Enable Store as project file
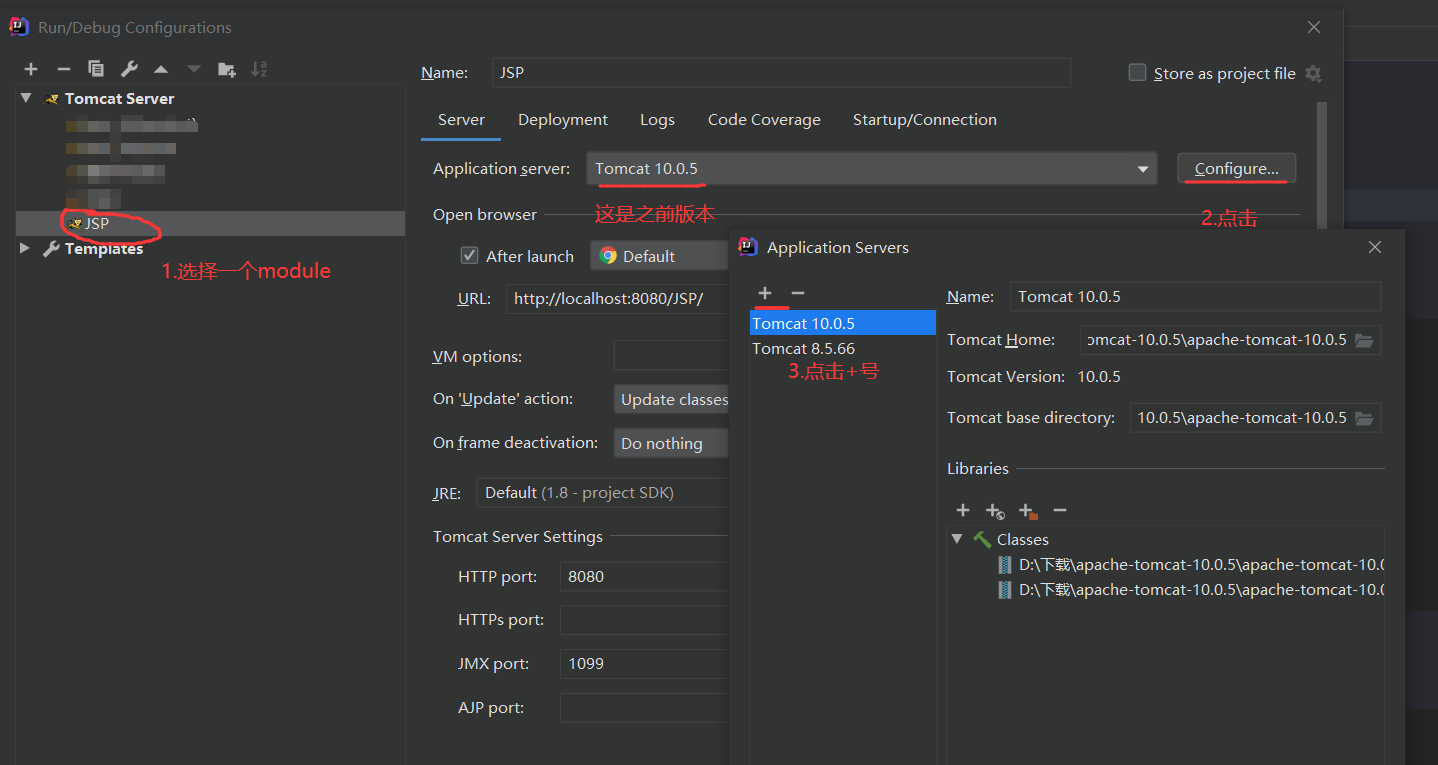The height and width of the screenshot is (765, 1438). click(1137, 72)
